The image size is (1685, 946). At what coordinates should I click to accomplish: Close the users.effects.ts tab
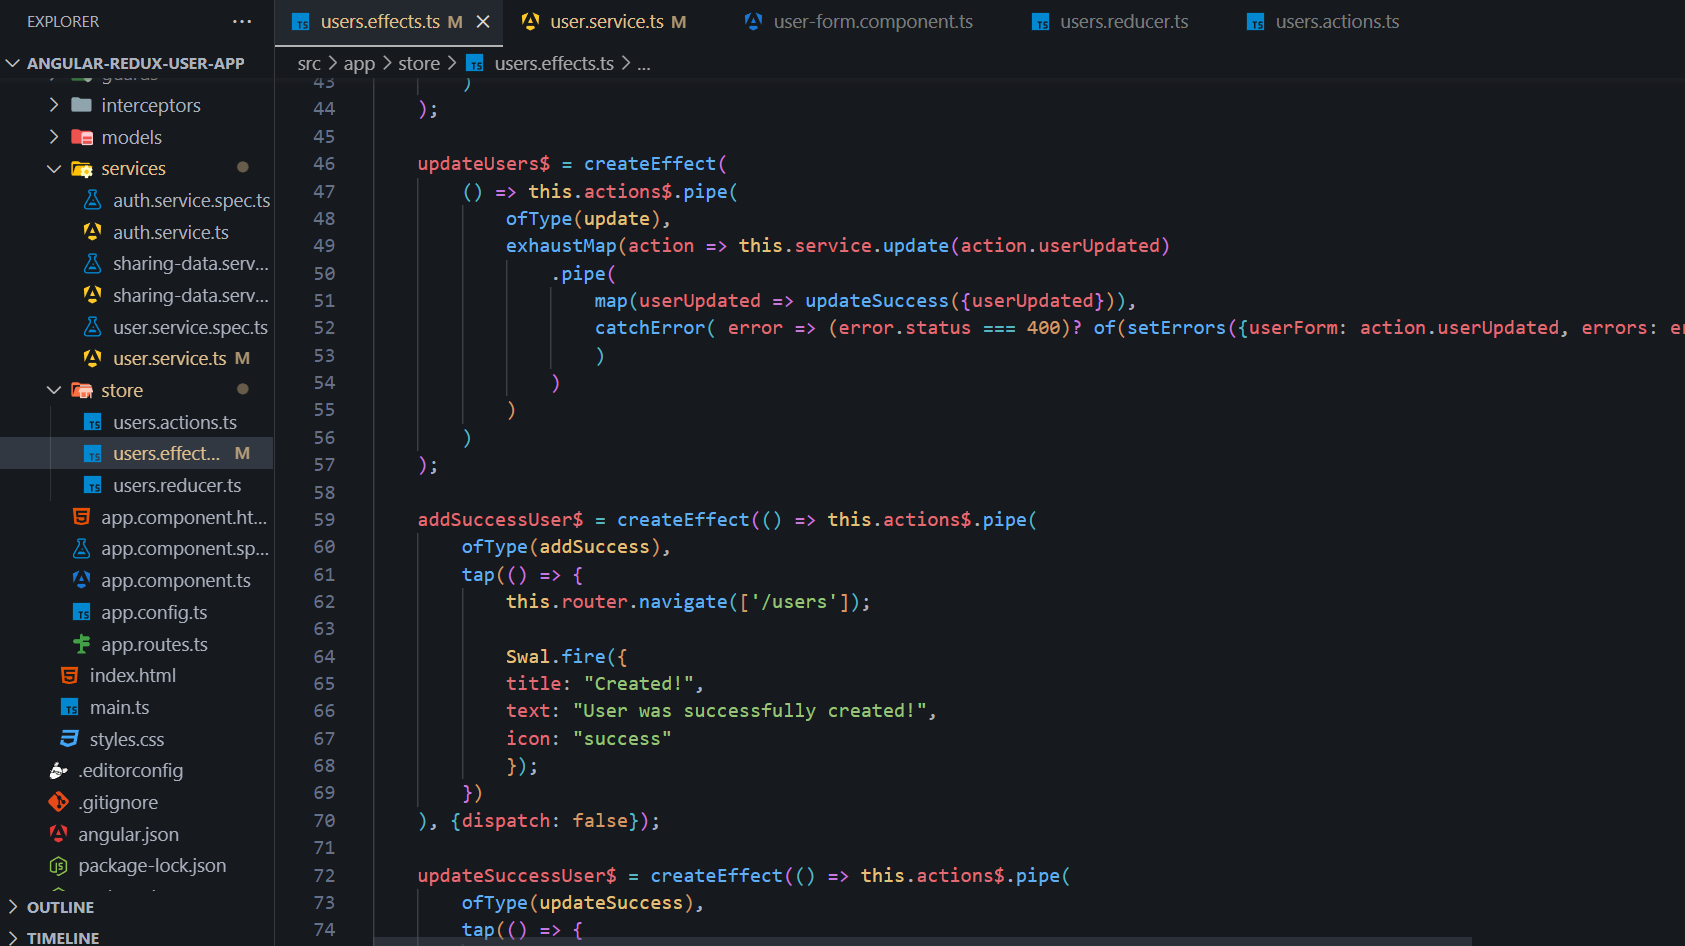click(483, 21)
